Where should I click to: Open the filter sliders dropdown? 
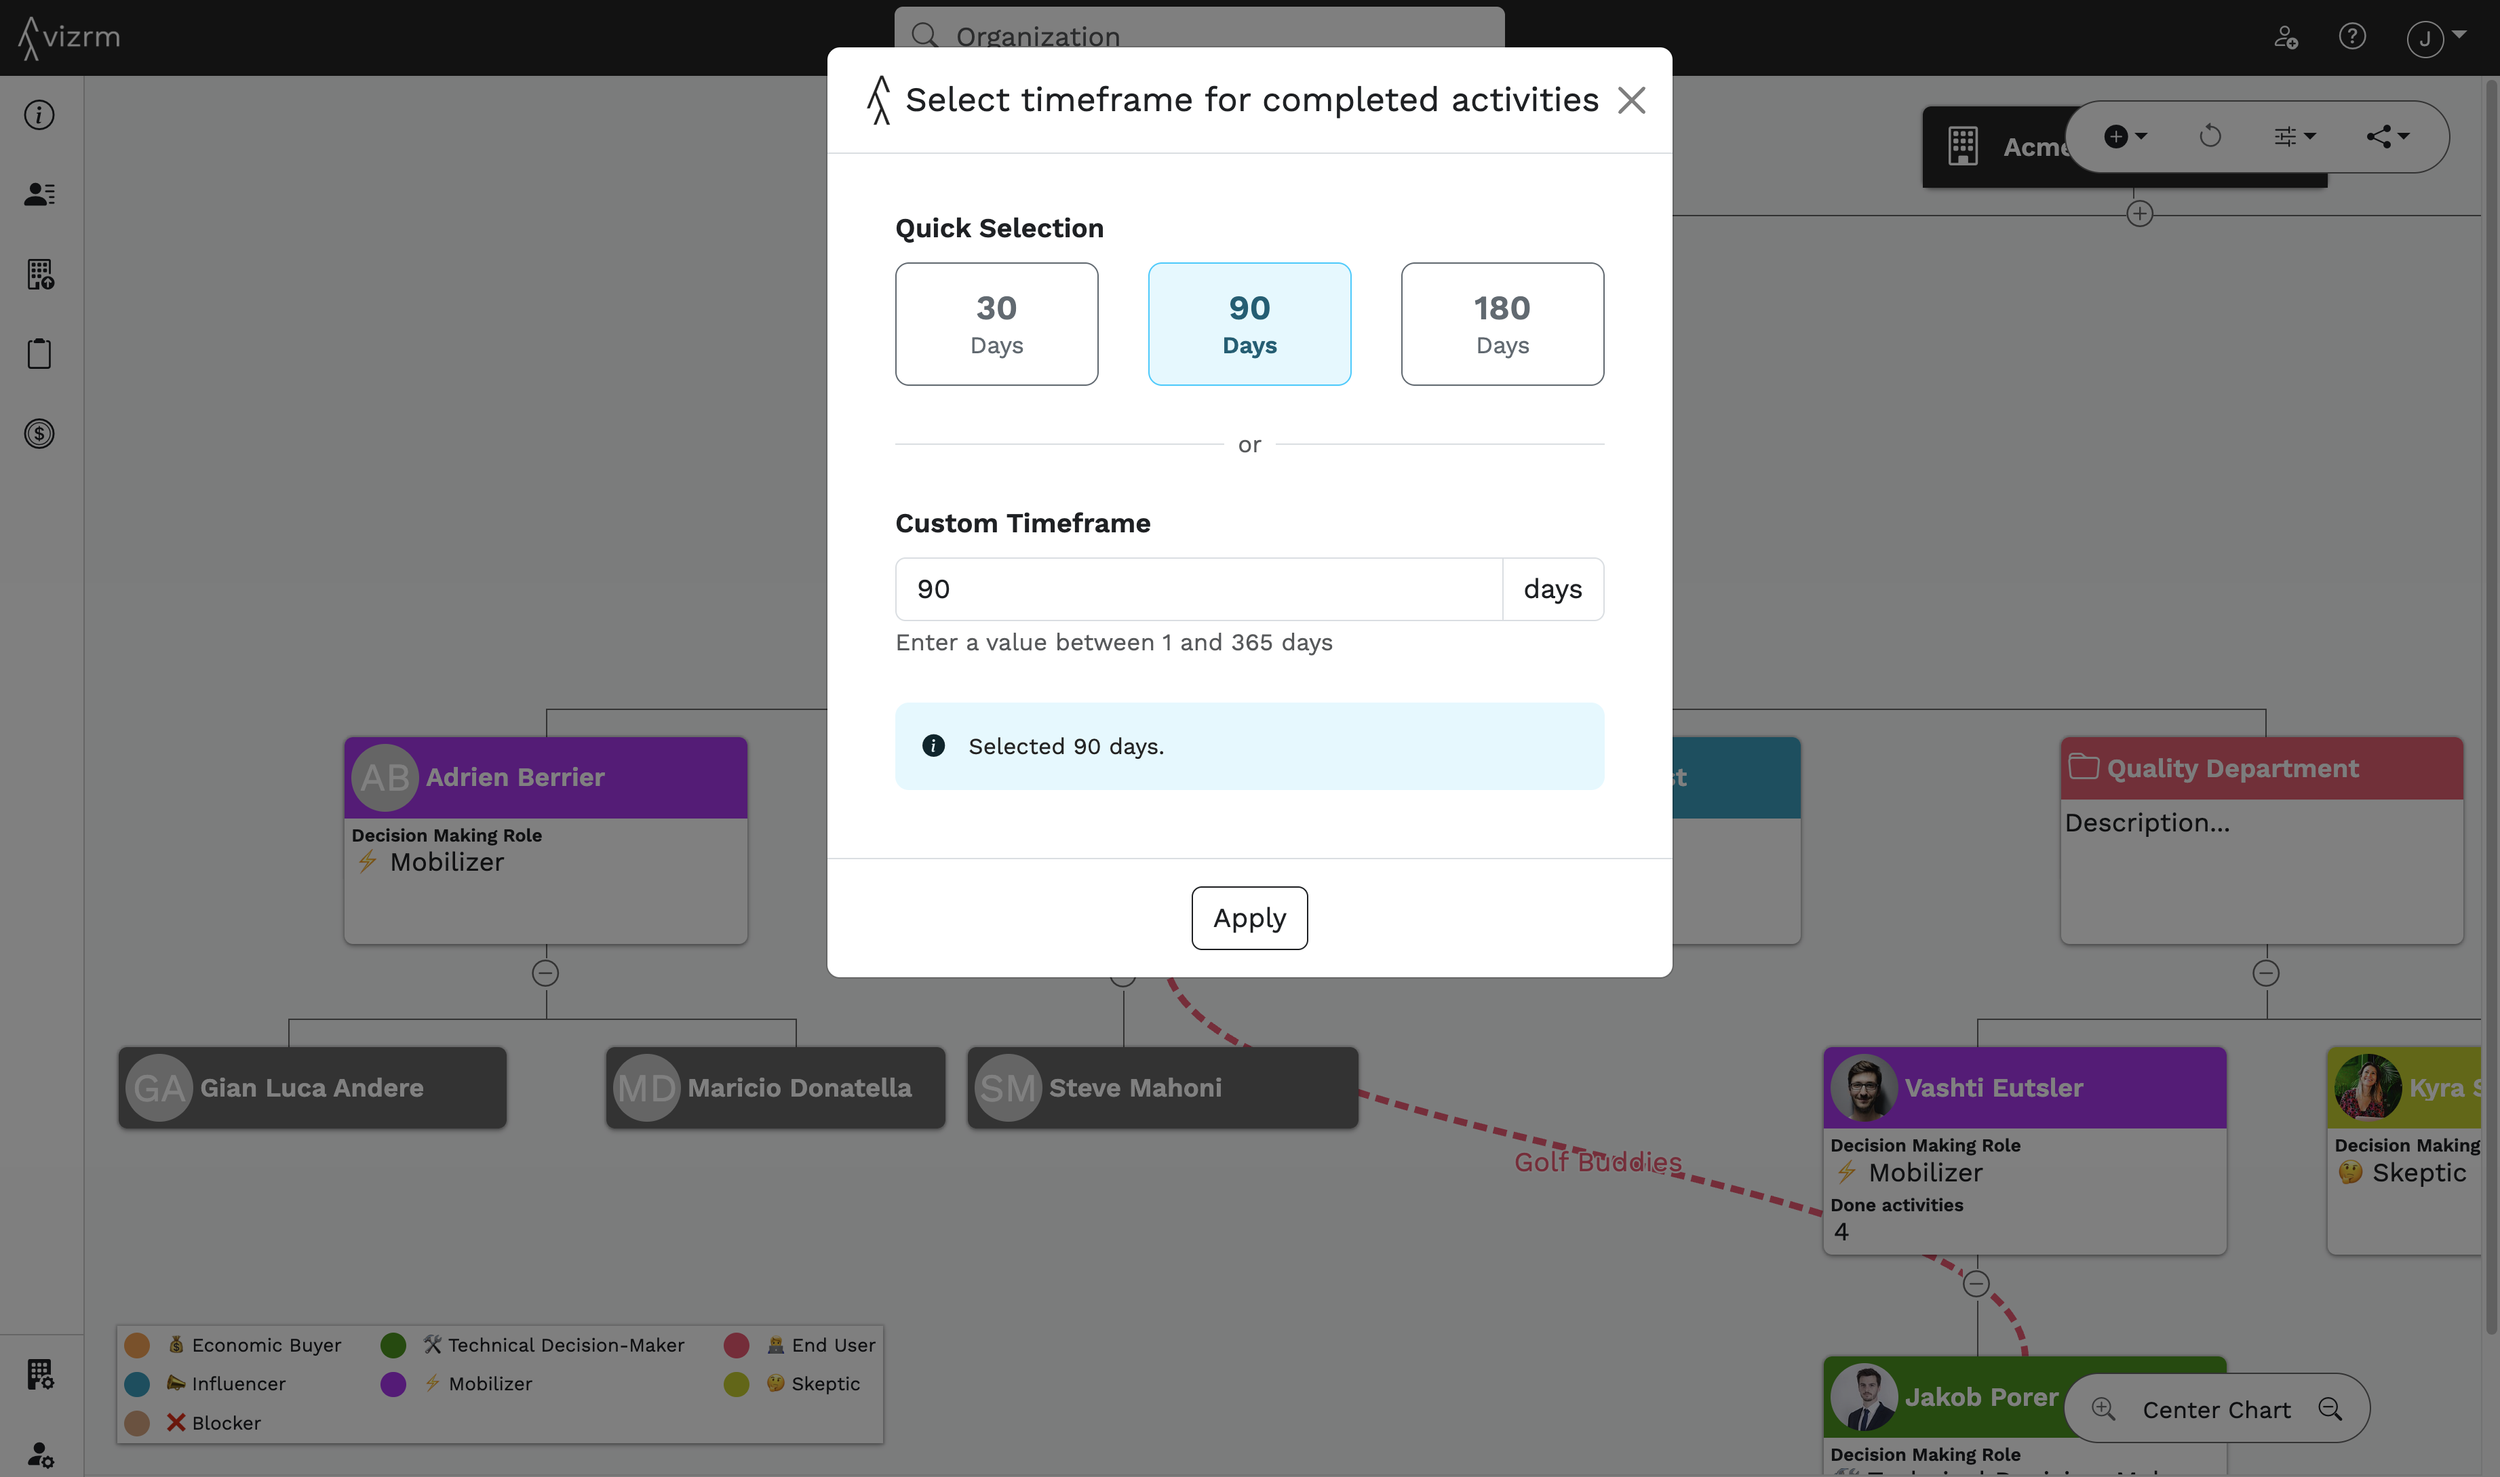click(x=2294, y=136)
